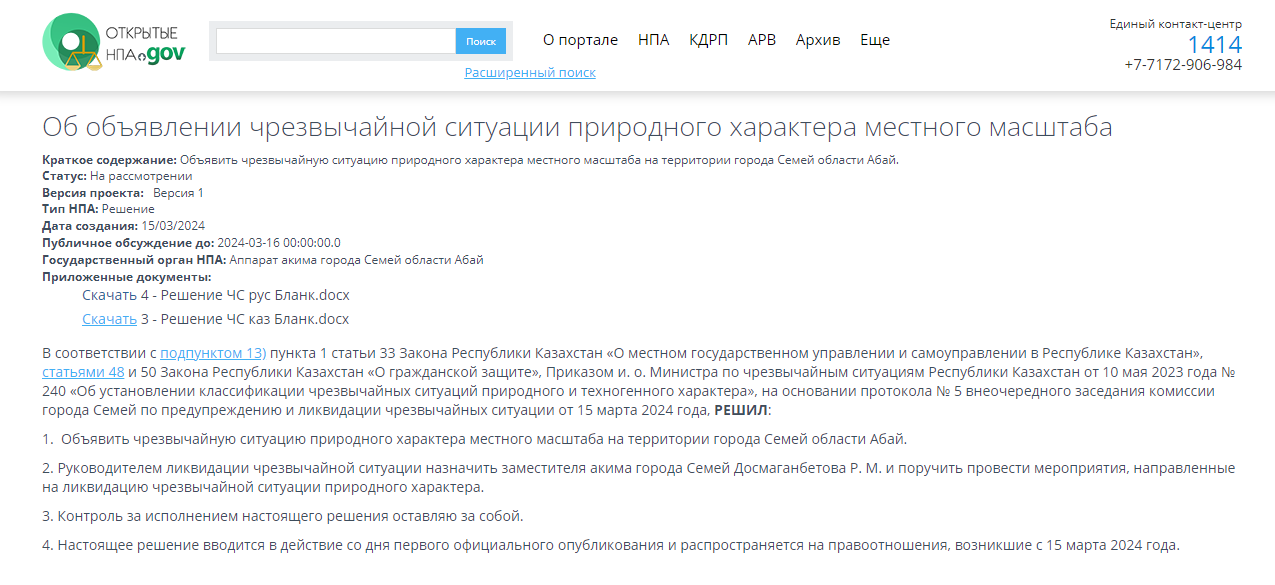Follow the подпунктом 13) law reference link
Screen dimensions: 1275x585
213,353
